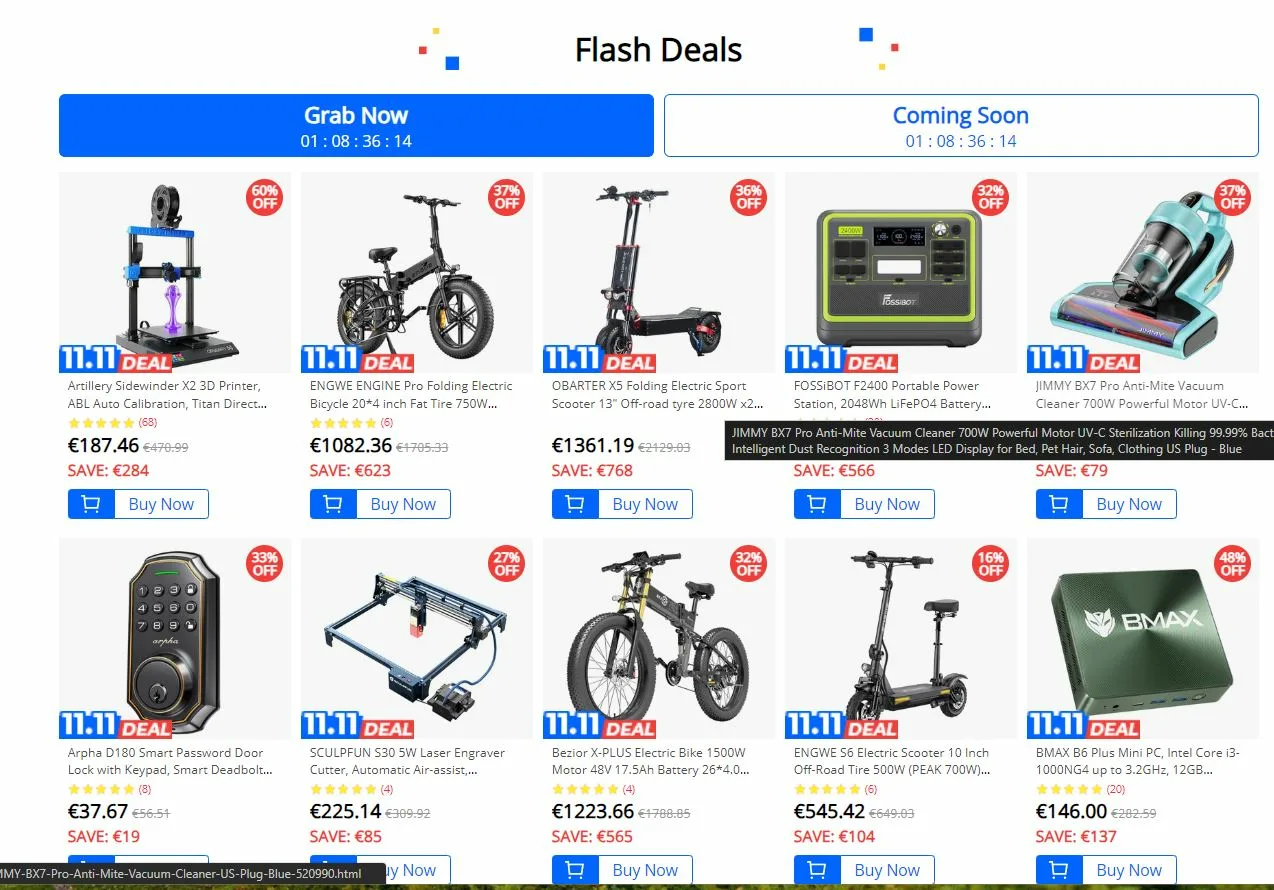Open the SCULPFUN S30 laser engraver image
This screenshot has width=1274, height=890.
pyautogui.click(x=417, y=638)
